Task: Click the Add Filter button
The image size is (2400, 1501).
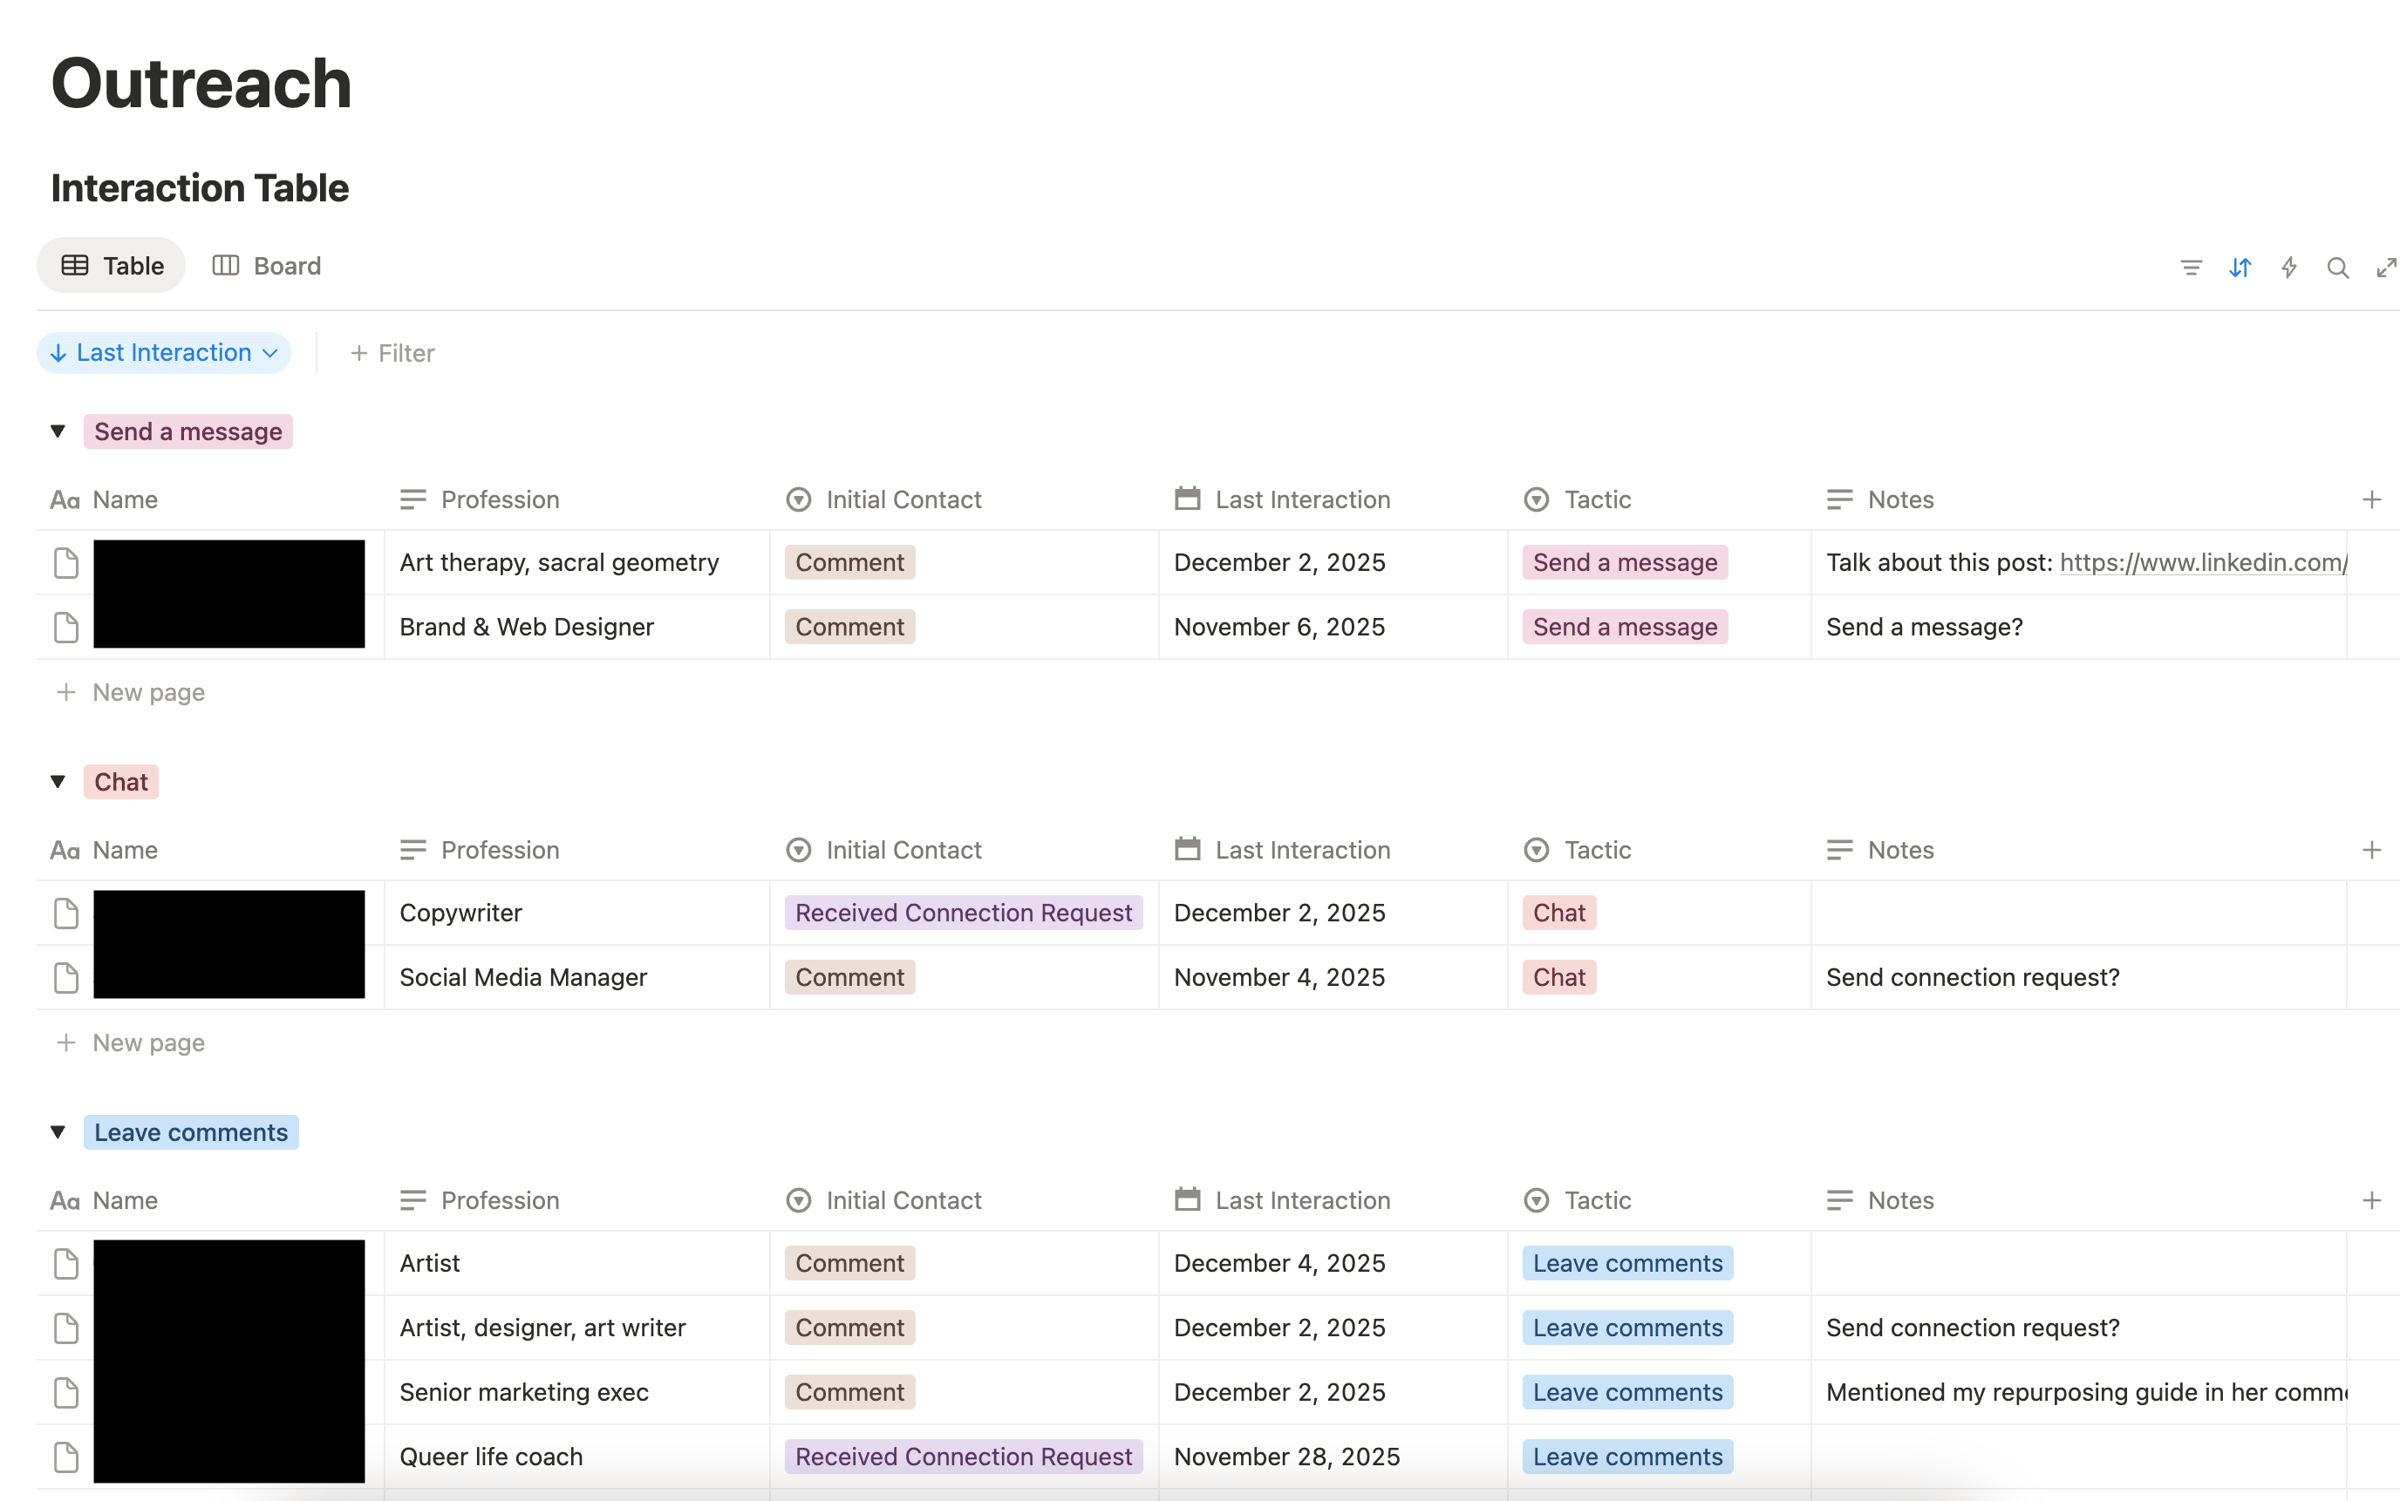Action: tap(392, 353)
